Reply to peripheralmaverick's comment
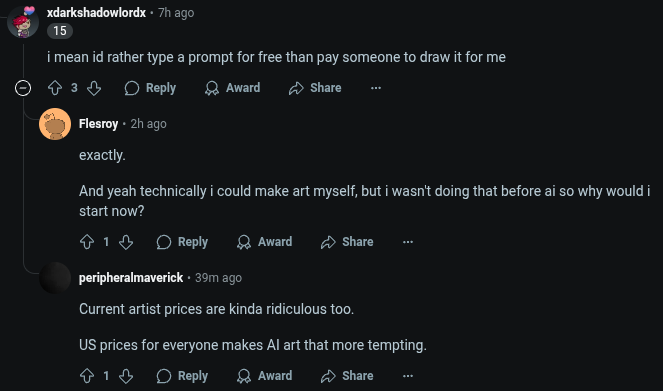 point(182,376)
